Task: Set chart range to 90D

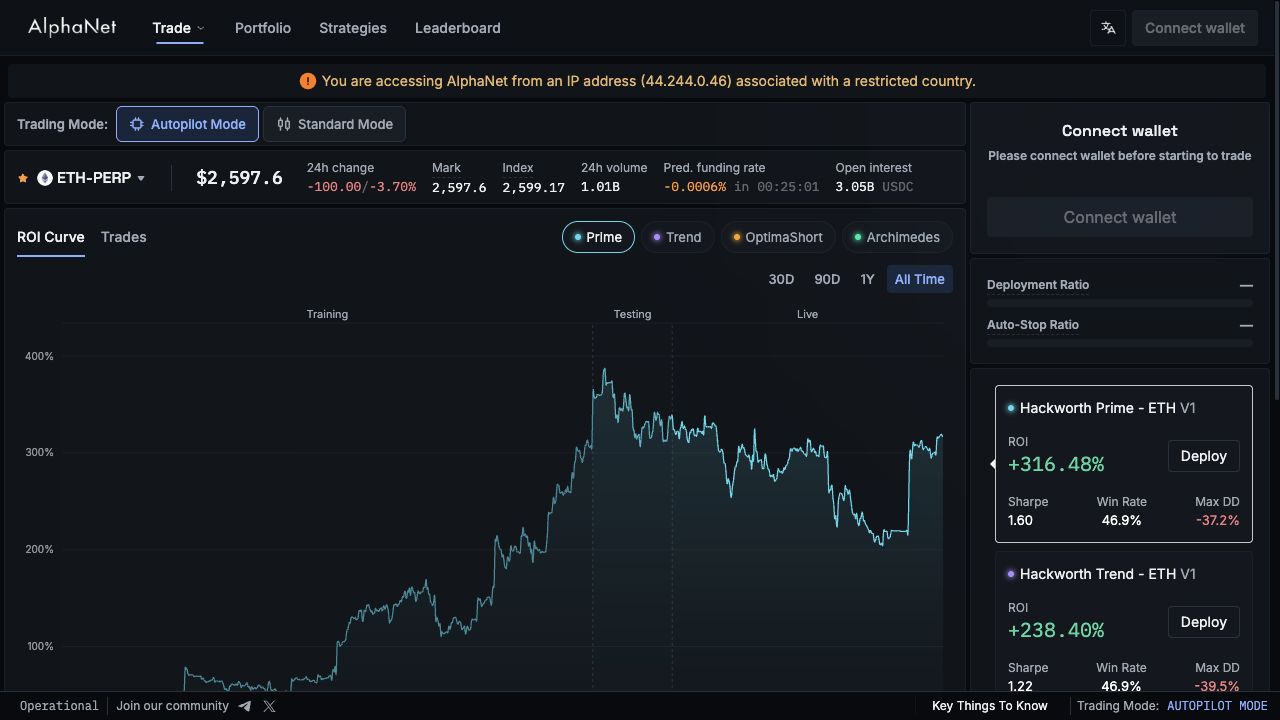Action: 827,279
